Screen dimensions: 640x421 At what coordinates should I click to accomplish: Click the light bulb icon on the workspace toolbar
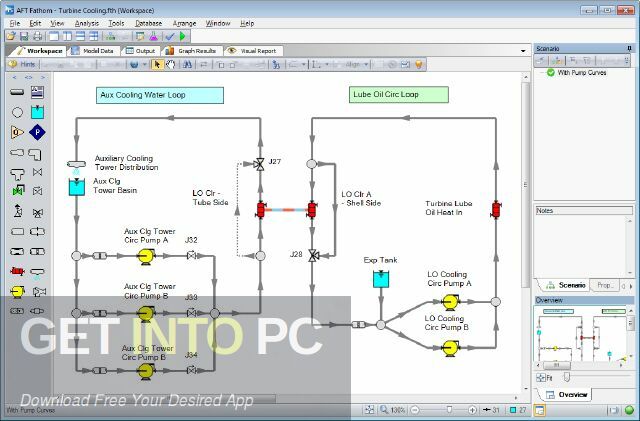point(418,65)
